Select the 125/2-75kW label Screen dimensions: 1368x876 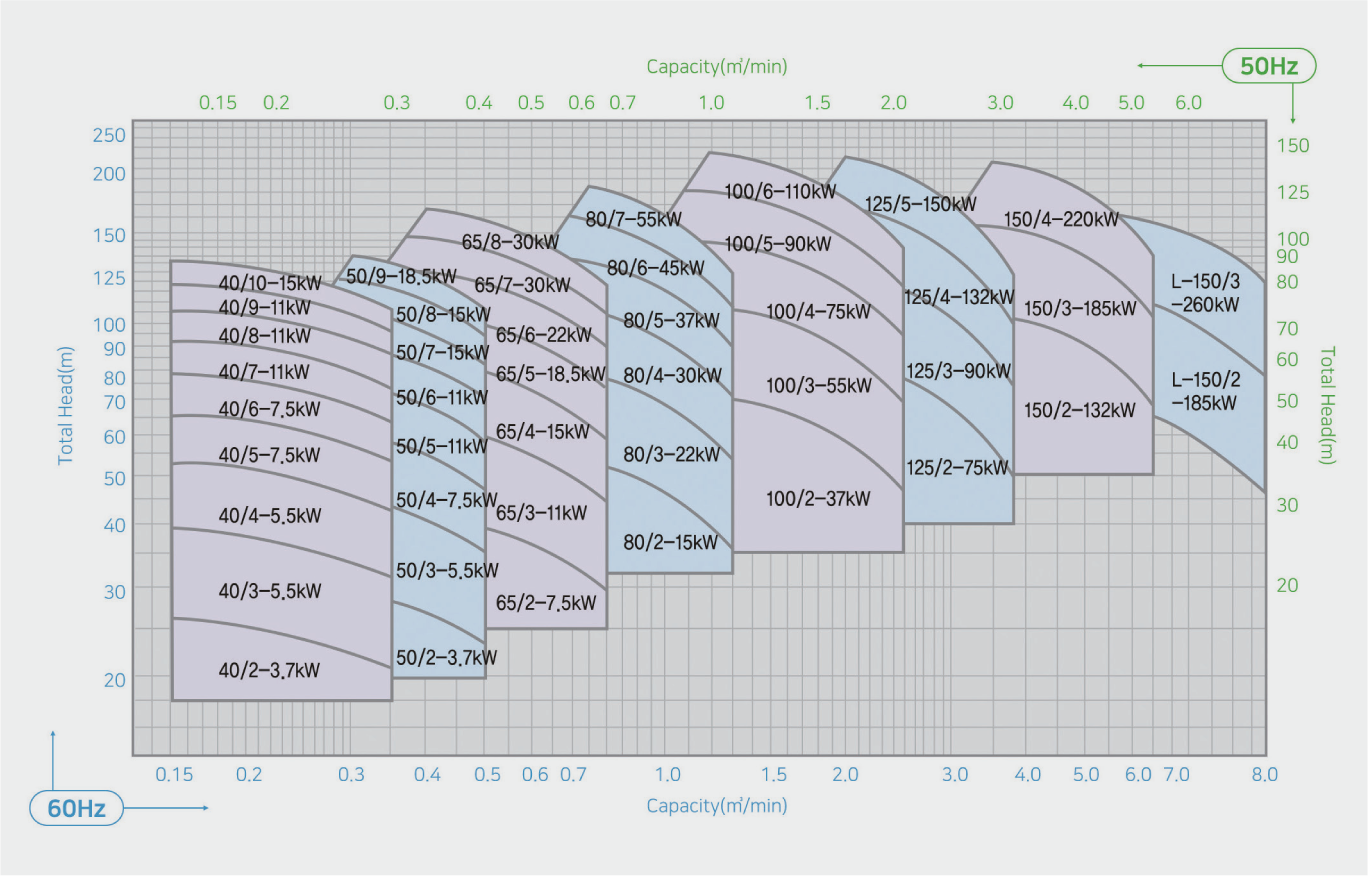click(958, 468)
